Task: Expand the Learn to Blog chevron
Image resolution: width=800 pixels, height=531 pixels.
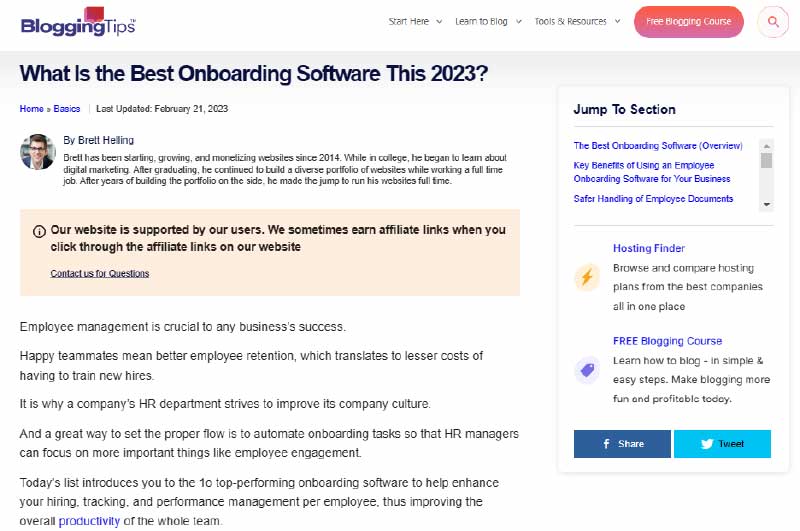Action: click(519, 21)
